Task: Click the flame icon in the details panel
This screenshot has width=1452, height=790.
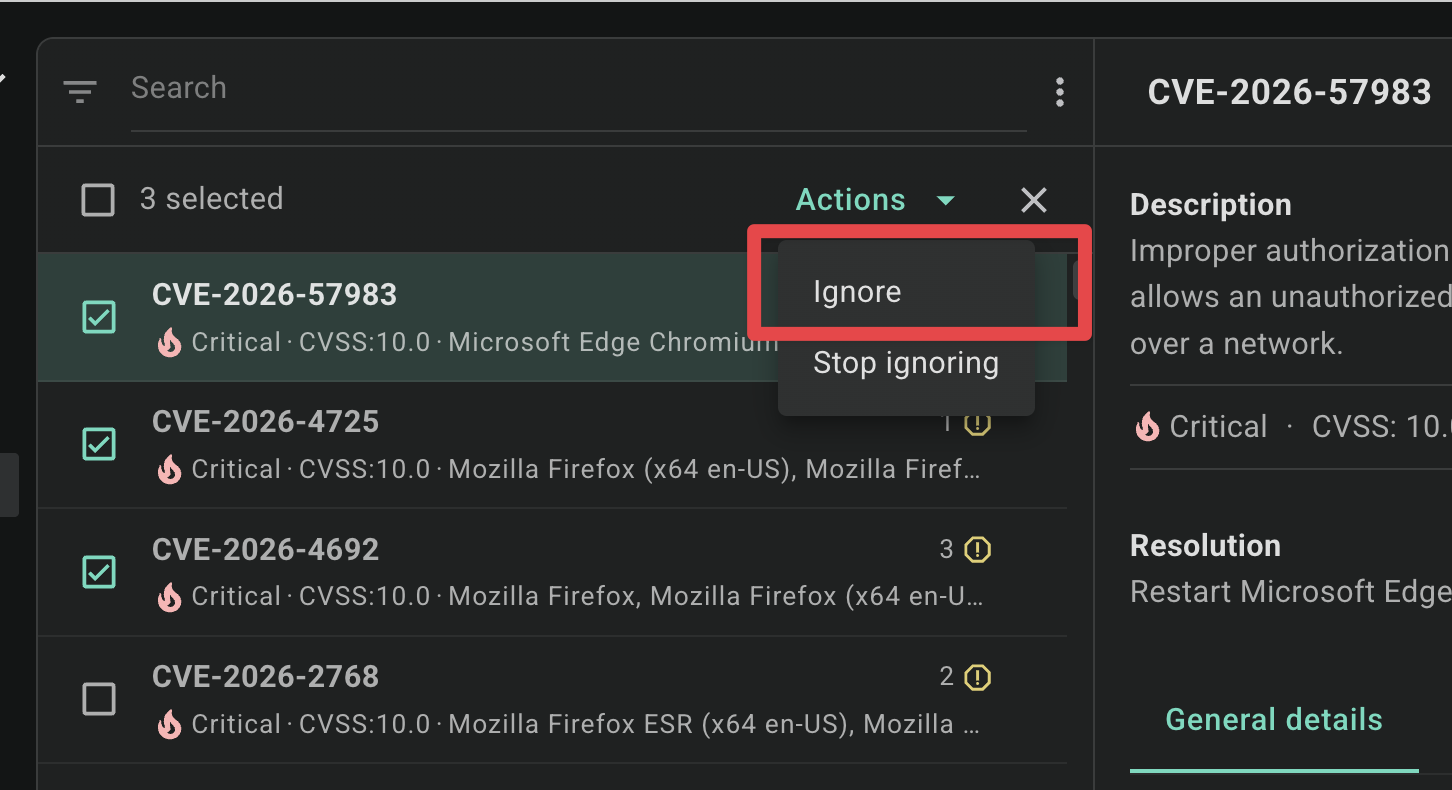Action: point(1146,427)
